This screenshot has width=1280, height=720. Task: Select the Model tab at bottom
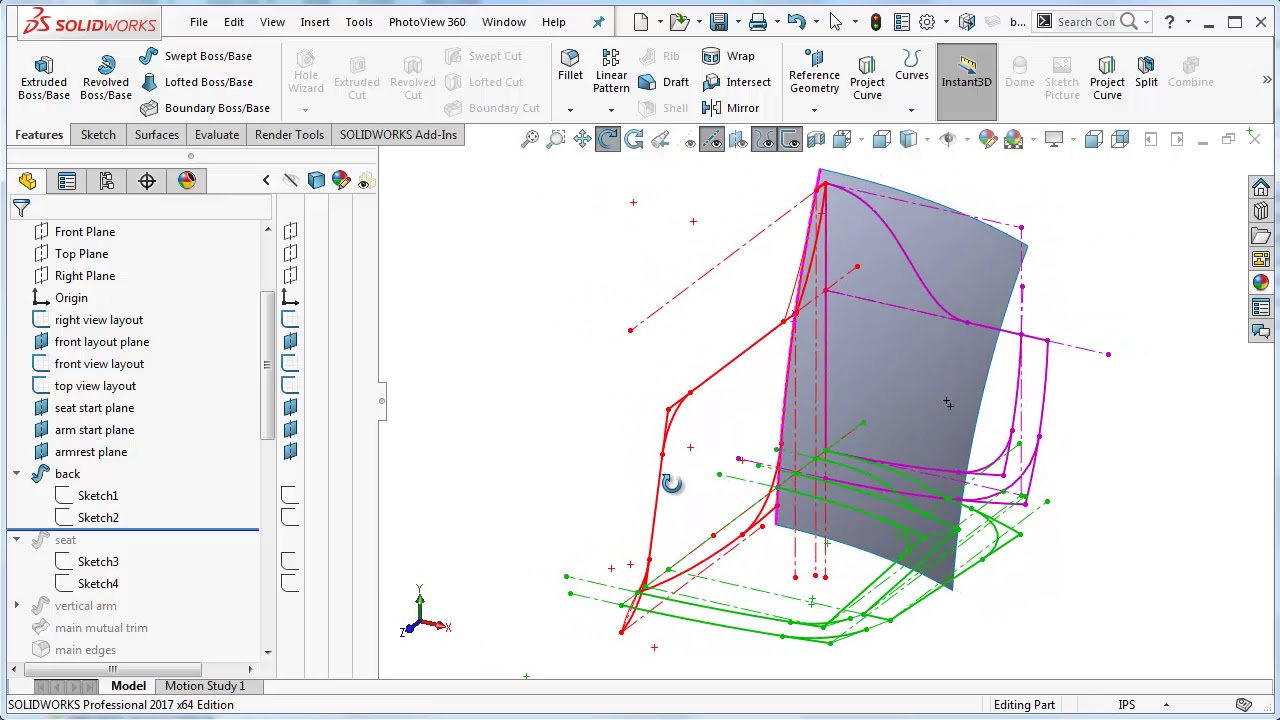coord(128,686)
